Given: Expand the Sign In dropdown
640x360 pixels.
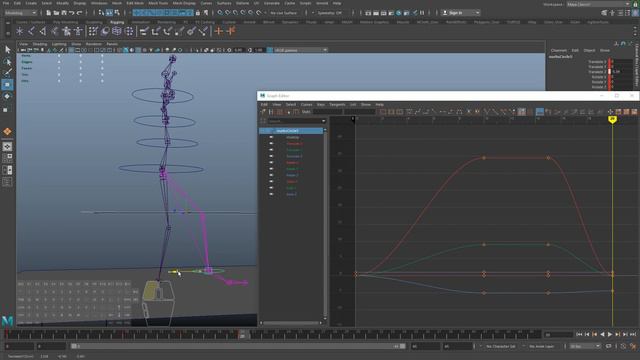Looking at the screenshot, I should click(x=461, y=13).
